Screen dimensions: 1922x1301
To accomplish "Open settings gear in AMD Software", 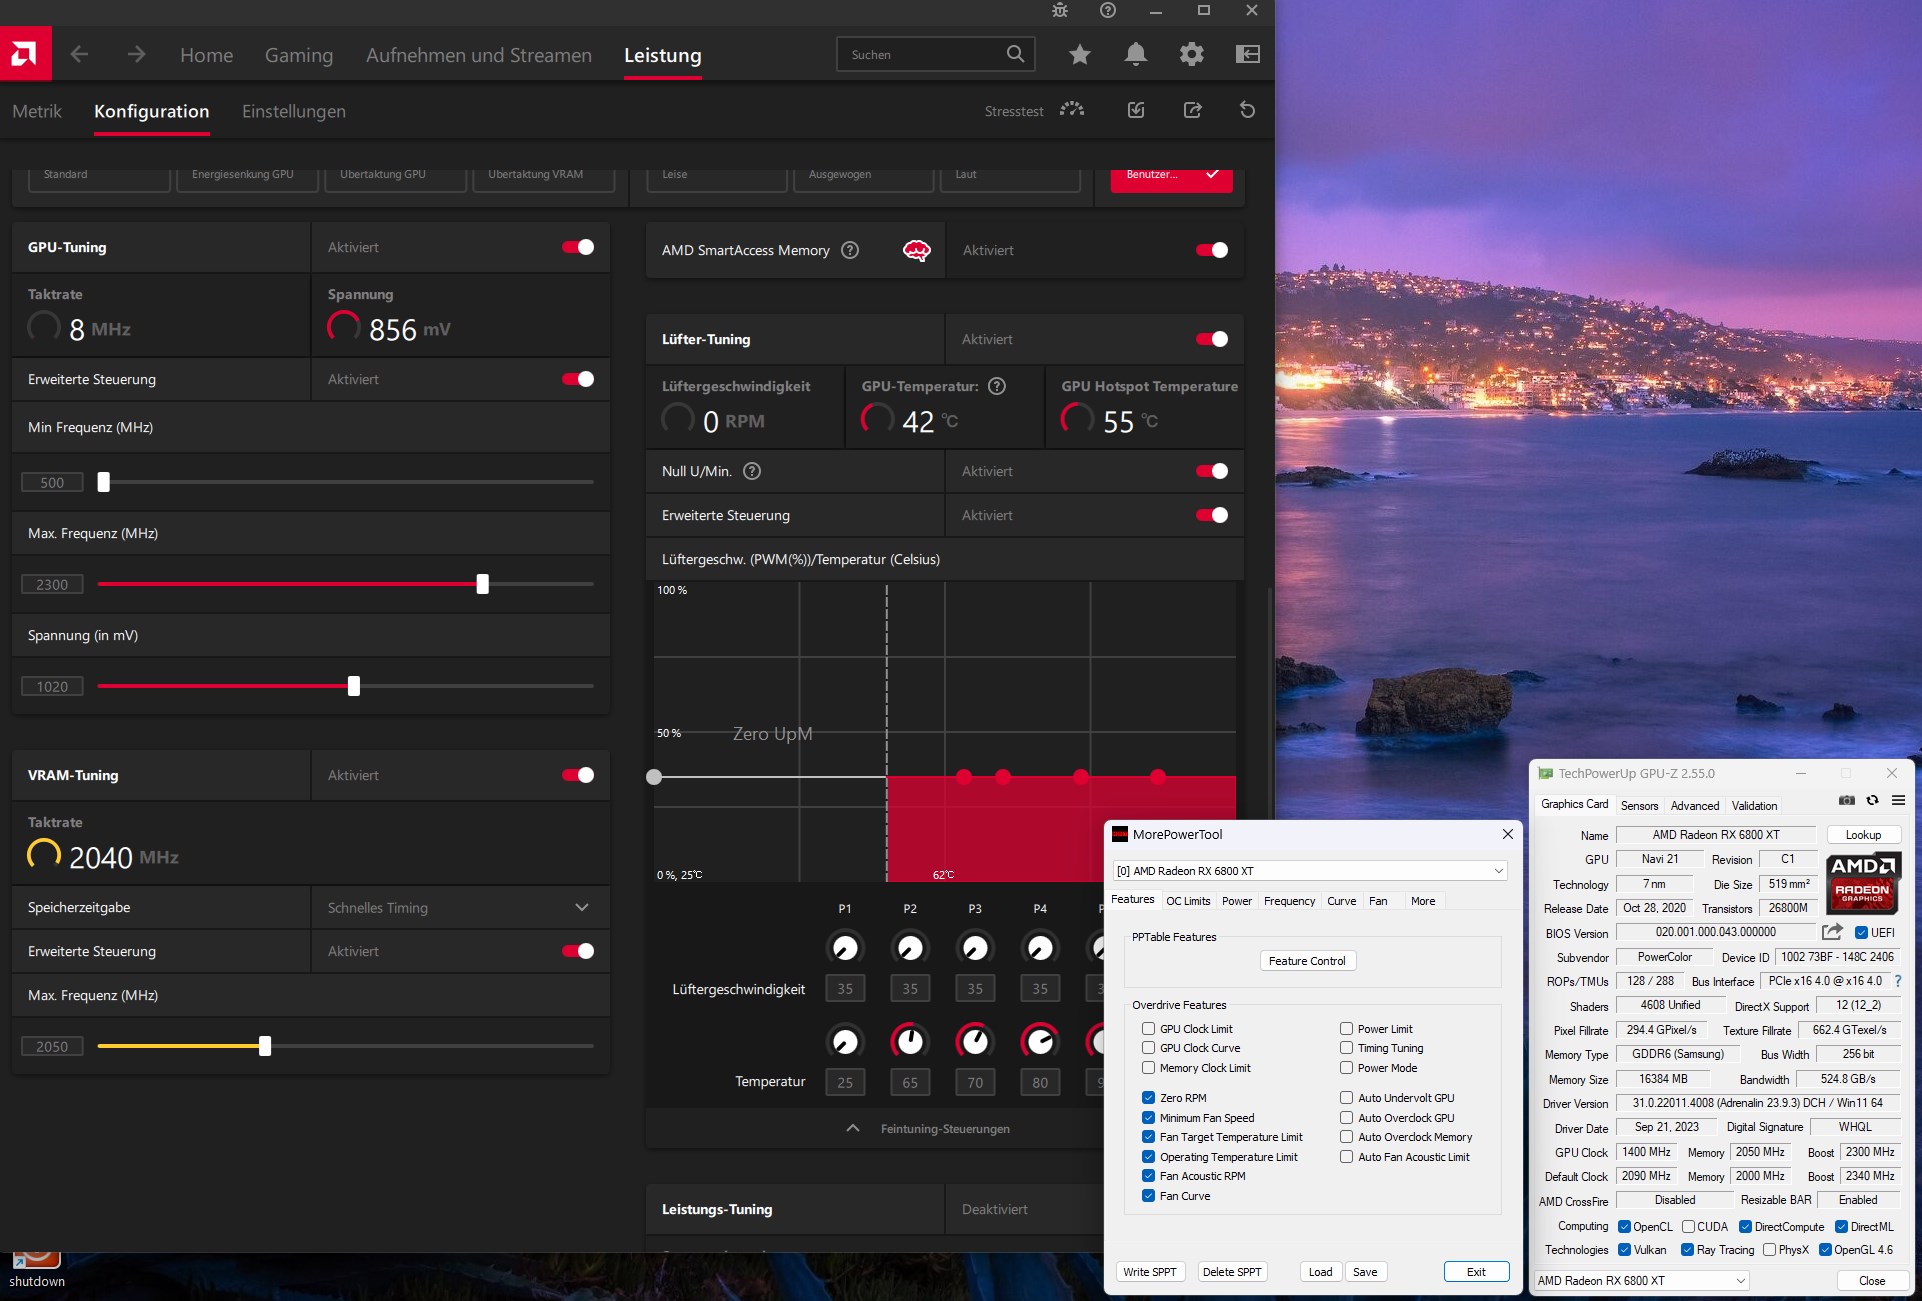I will (1191, 54).
